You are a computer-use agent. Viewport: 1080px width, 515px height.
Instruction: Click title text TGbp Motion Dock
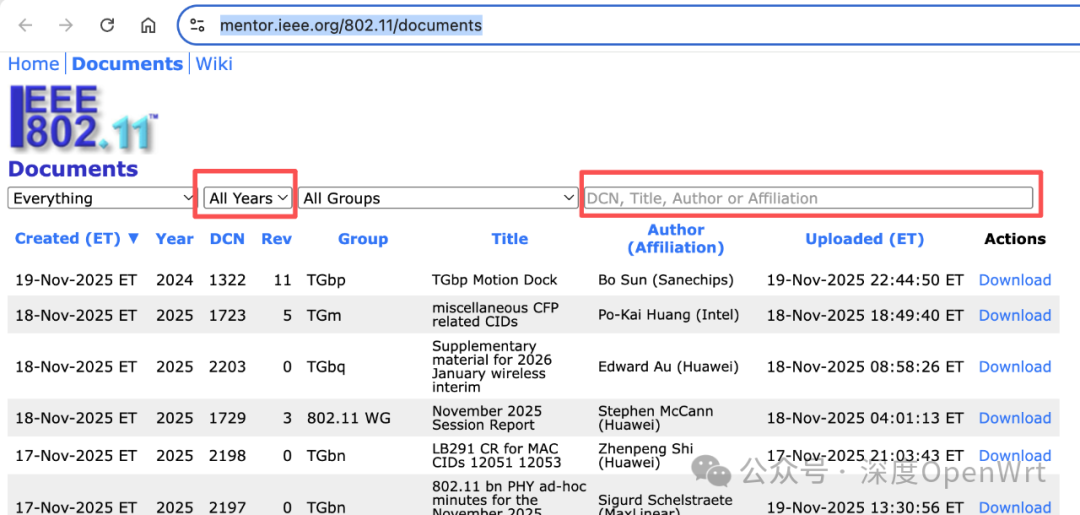pos(495,280)
